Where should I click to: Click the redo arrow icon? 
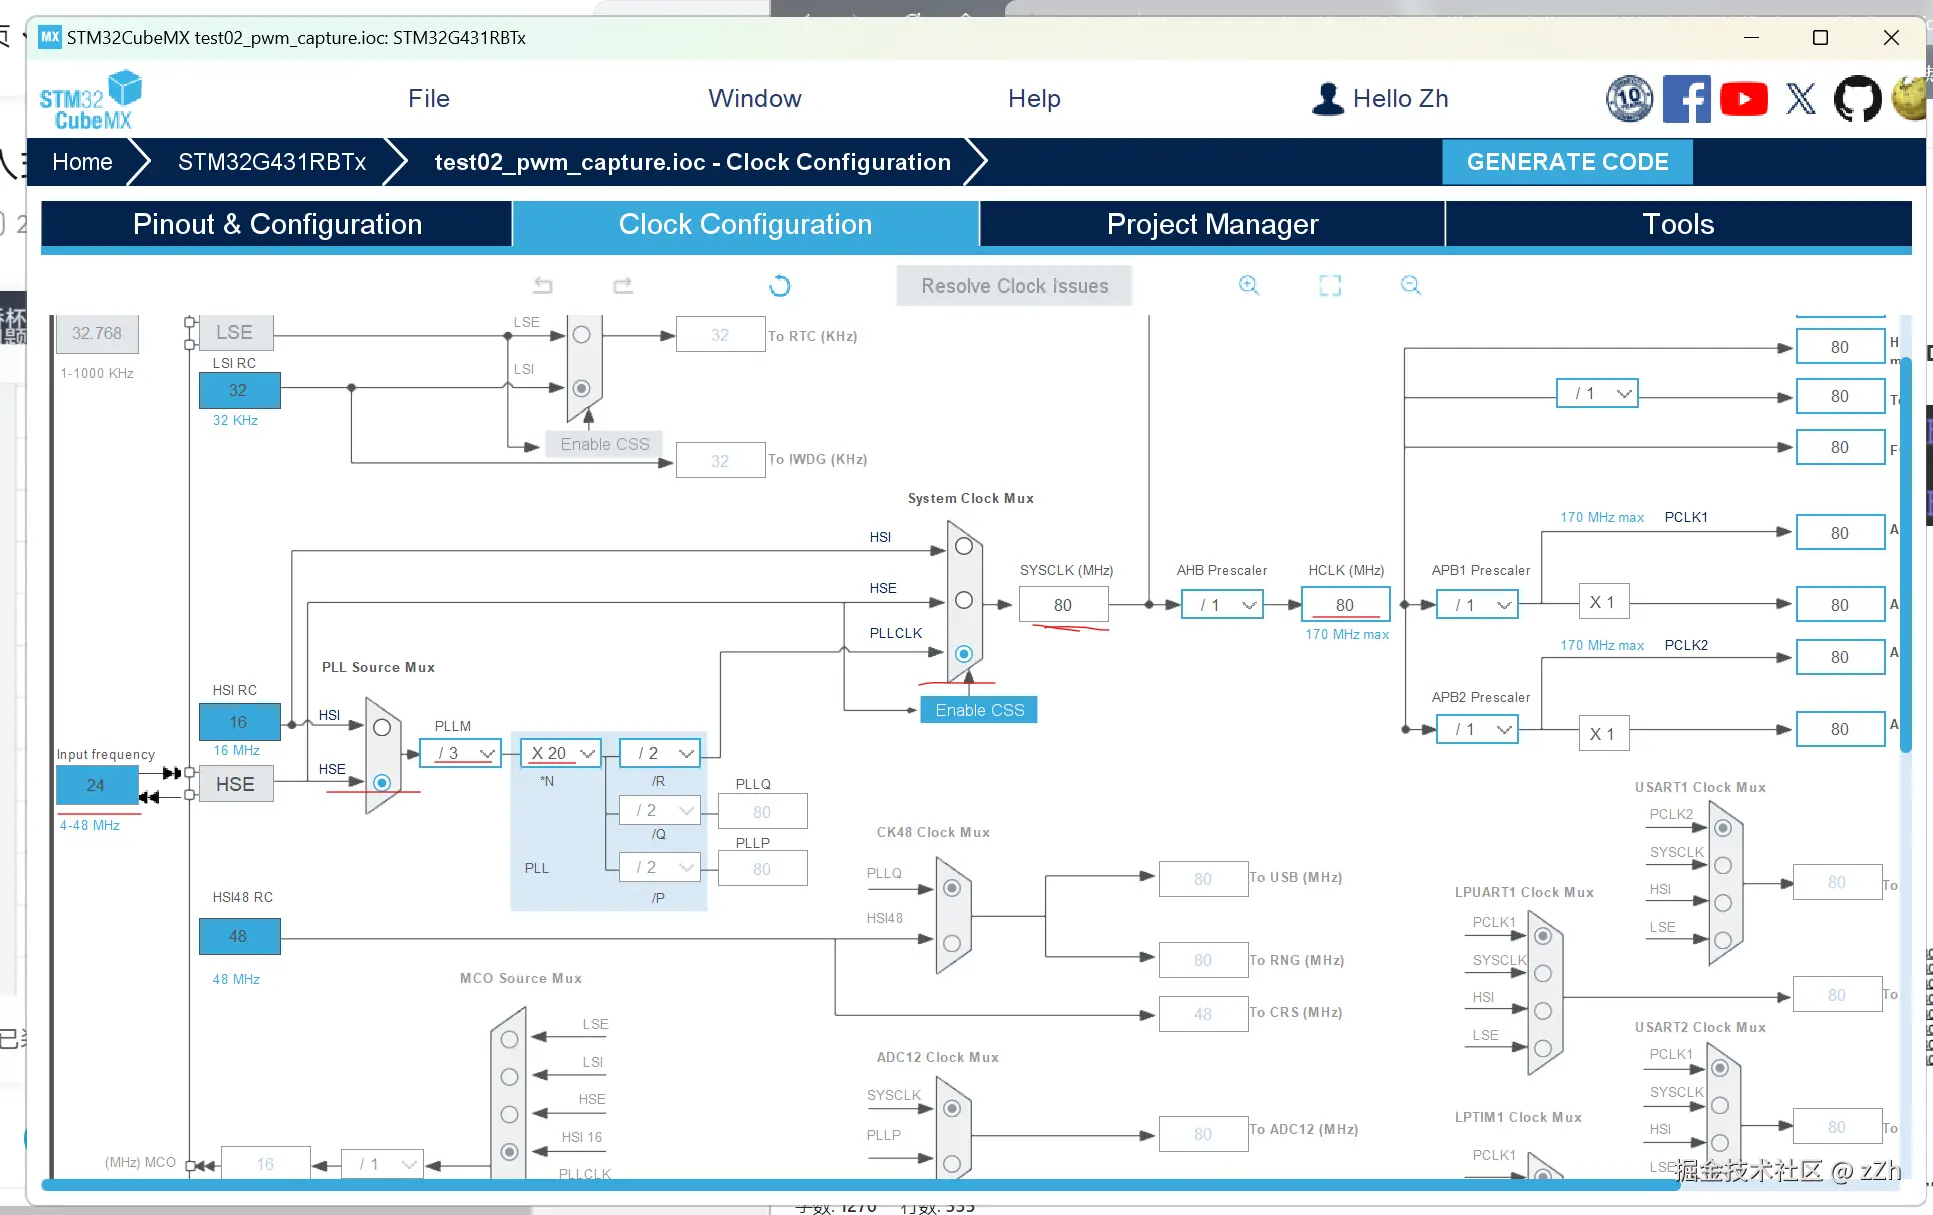click(623, 286)
